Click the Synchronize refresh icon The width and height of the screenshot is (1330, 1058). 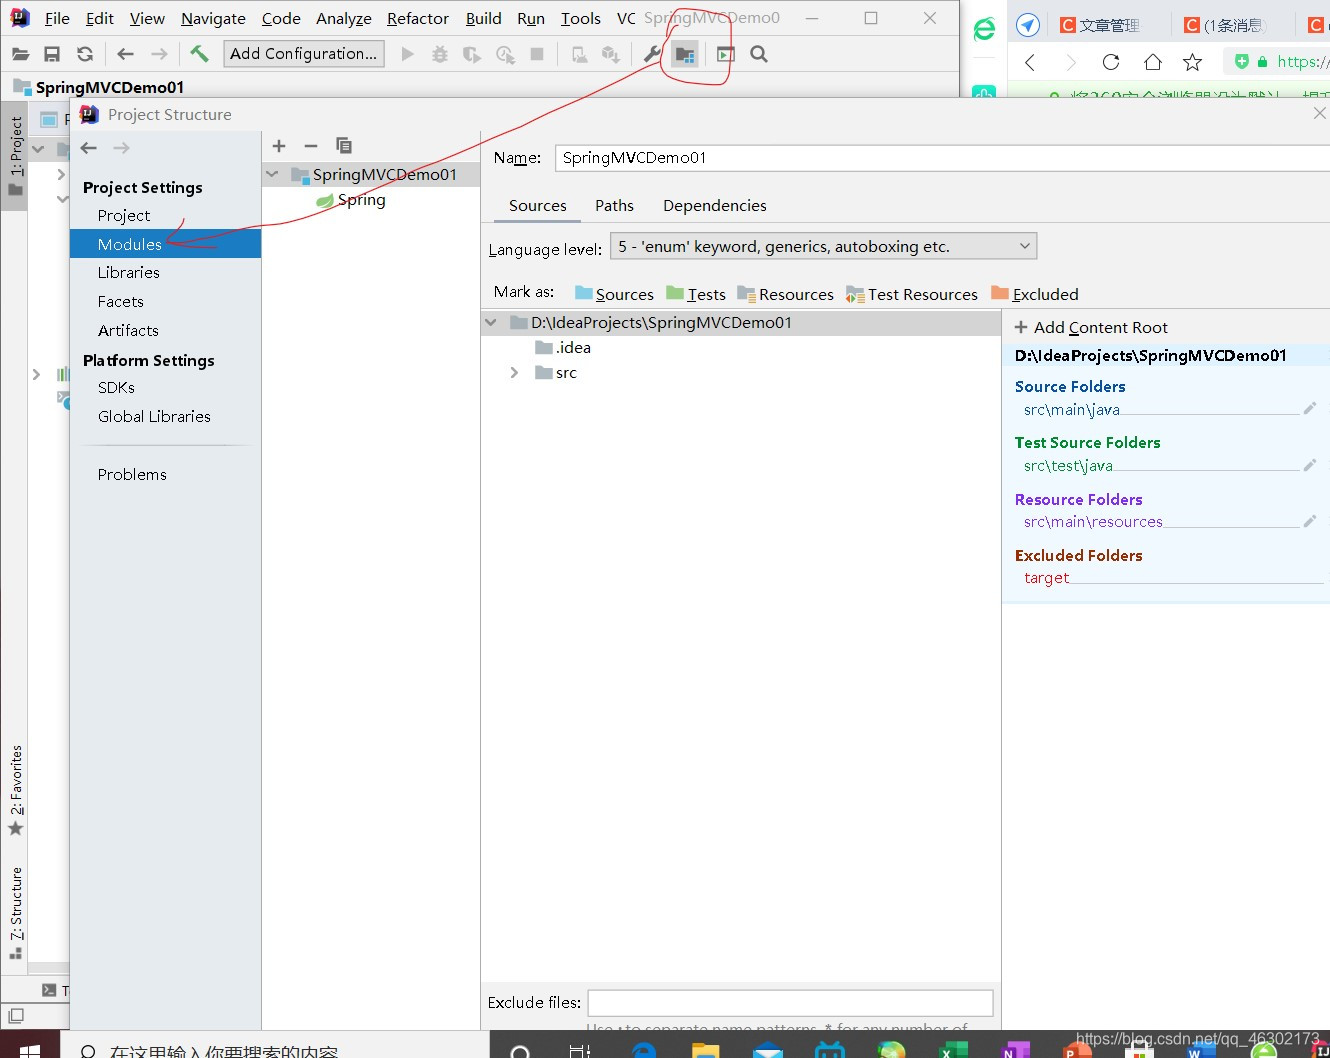tap(85, 54)
